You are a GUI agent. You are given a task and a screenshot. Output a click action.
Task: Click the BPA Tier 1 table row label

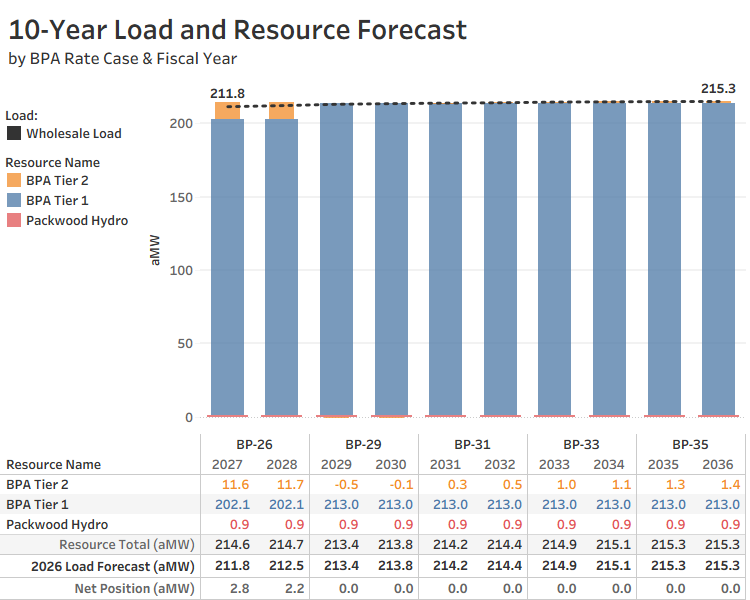click(37, 504)
